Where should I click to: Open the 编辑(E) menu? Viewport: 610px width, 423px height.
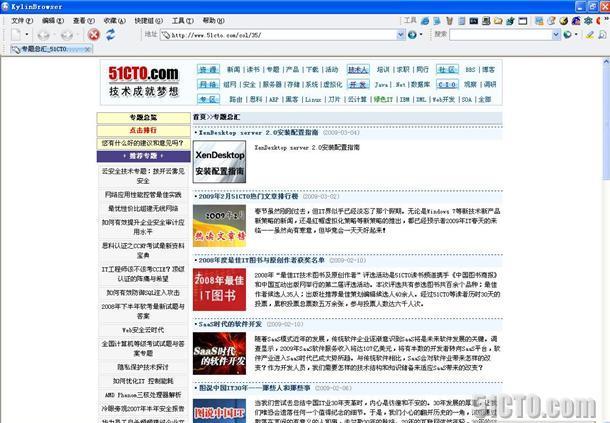coord(53,21)
